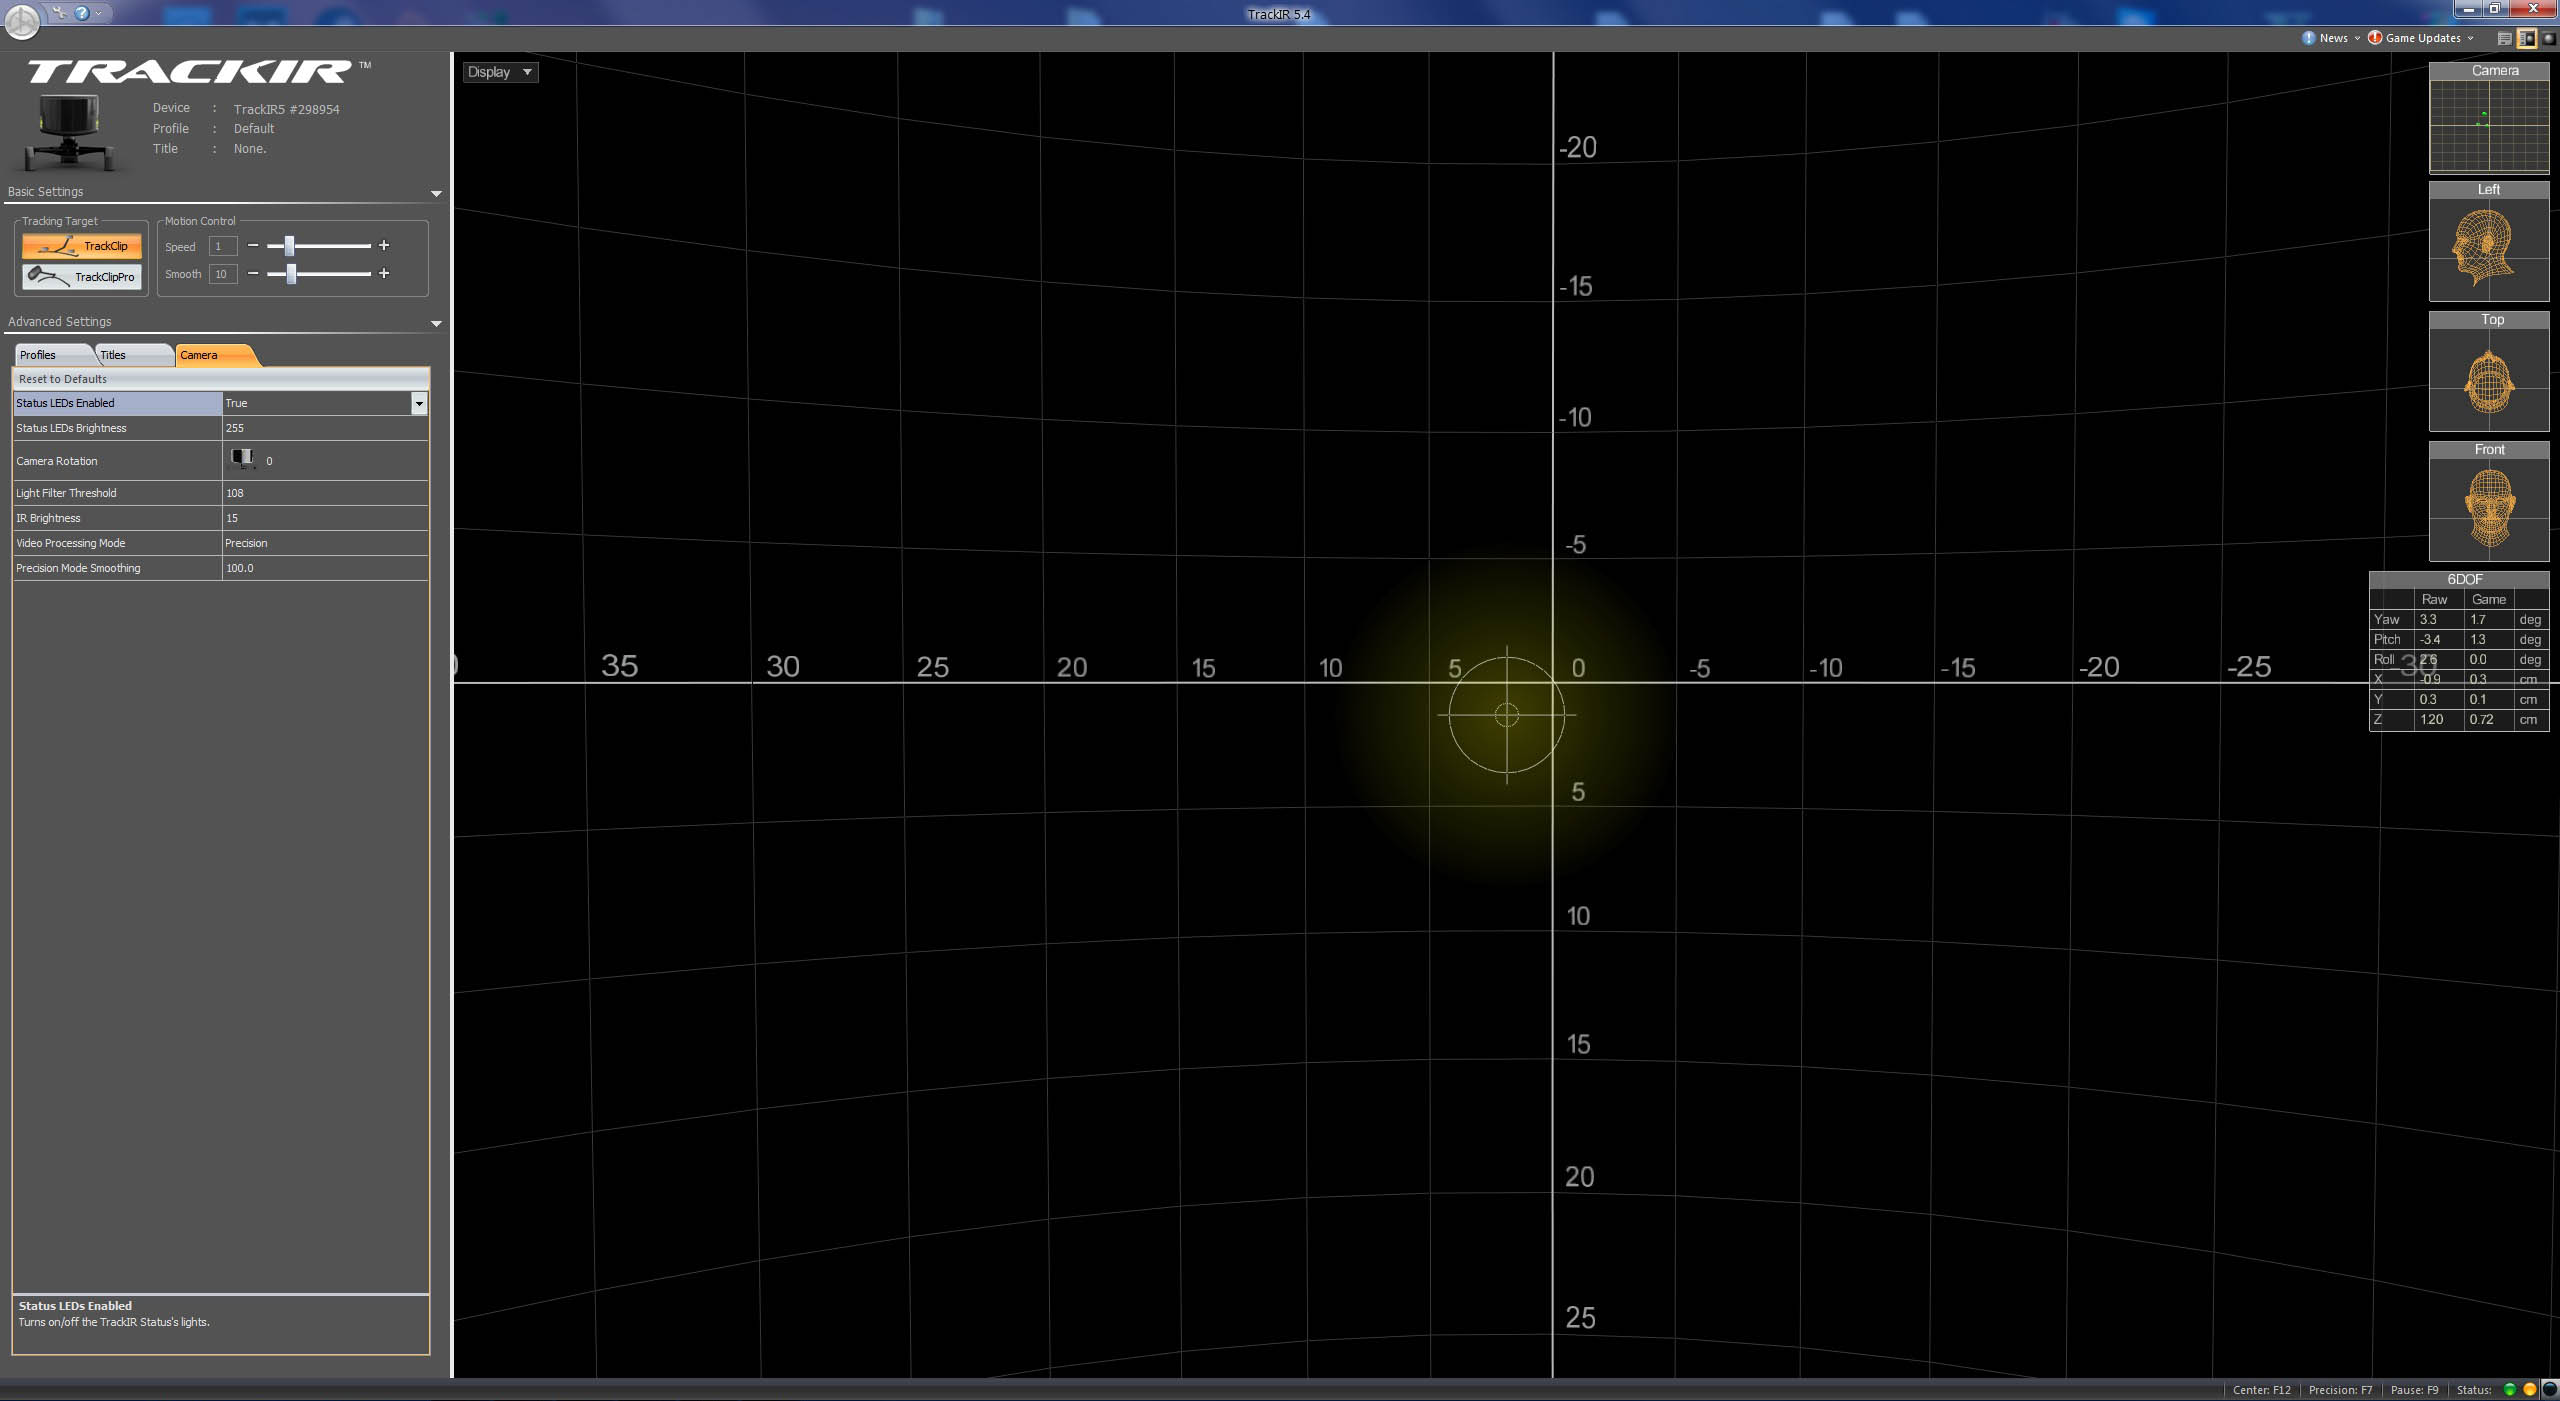Select the split settings-and-view layout icon
The image size is (2560, 1401).
click(x=2527, y=38)
